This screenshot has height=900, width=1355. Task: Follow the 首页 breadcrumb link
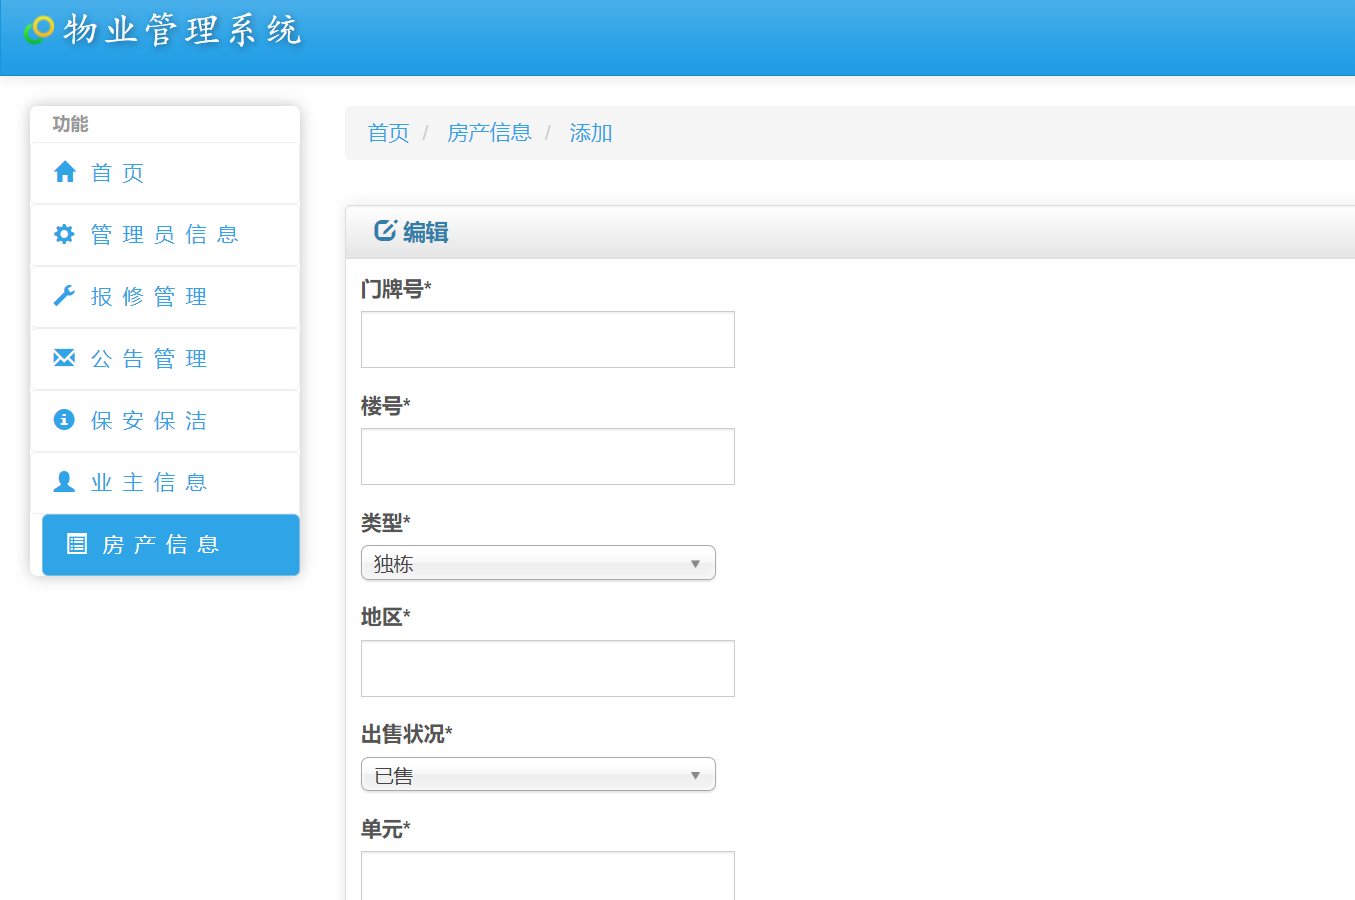click(x=389, y=133)
